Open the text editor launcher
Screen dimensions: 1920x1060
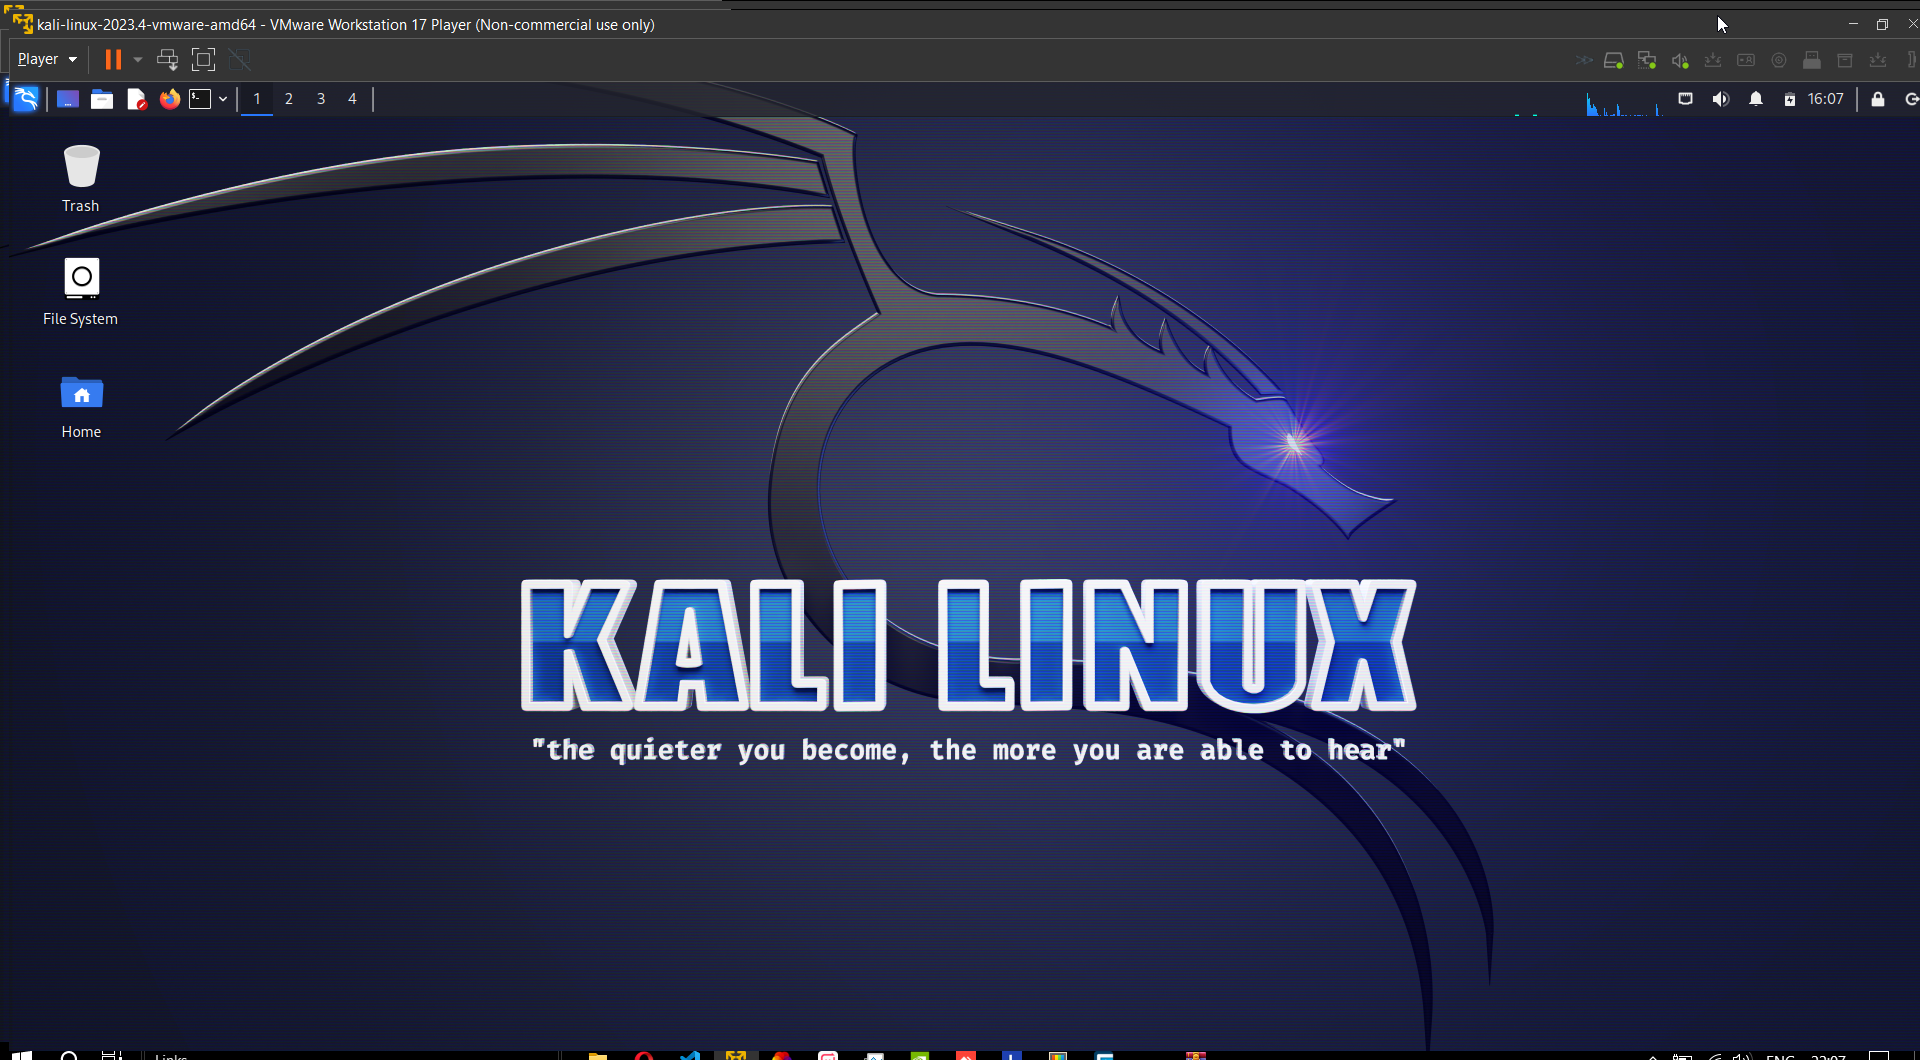coord(137,99)
